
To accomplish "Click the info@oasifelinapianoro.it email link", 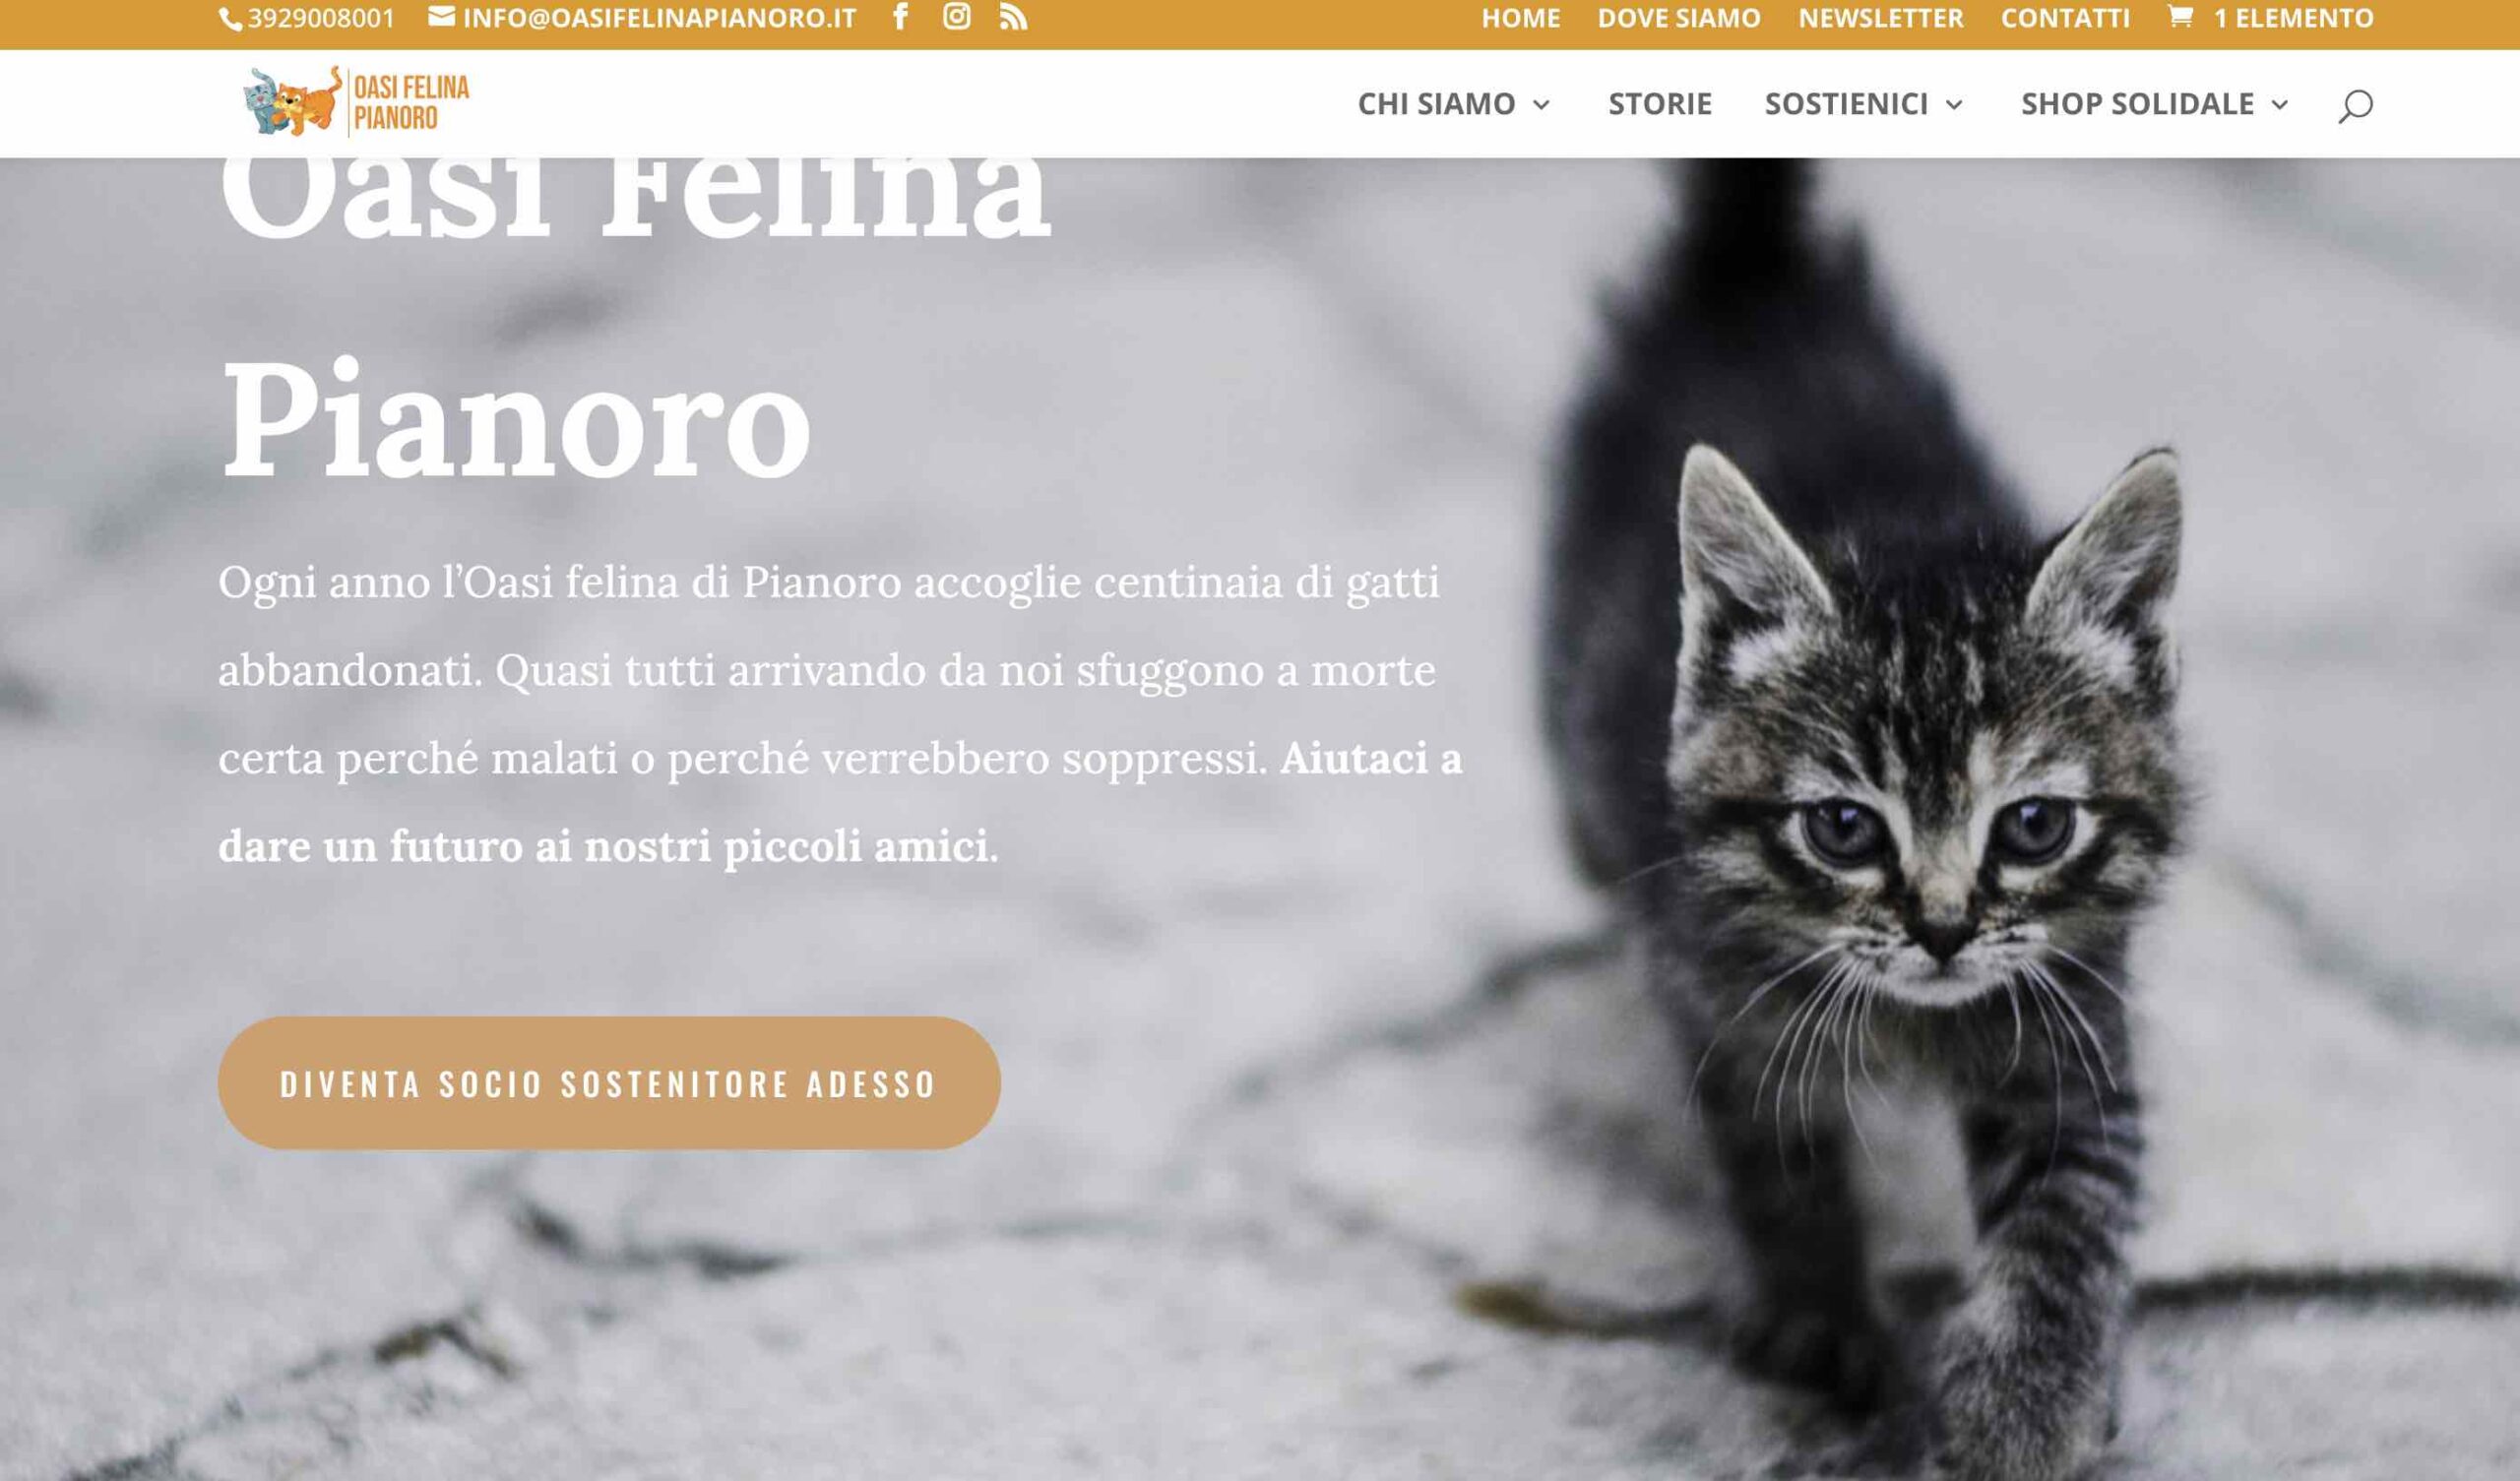I will tap(659, 18).
